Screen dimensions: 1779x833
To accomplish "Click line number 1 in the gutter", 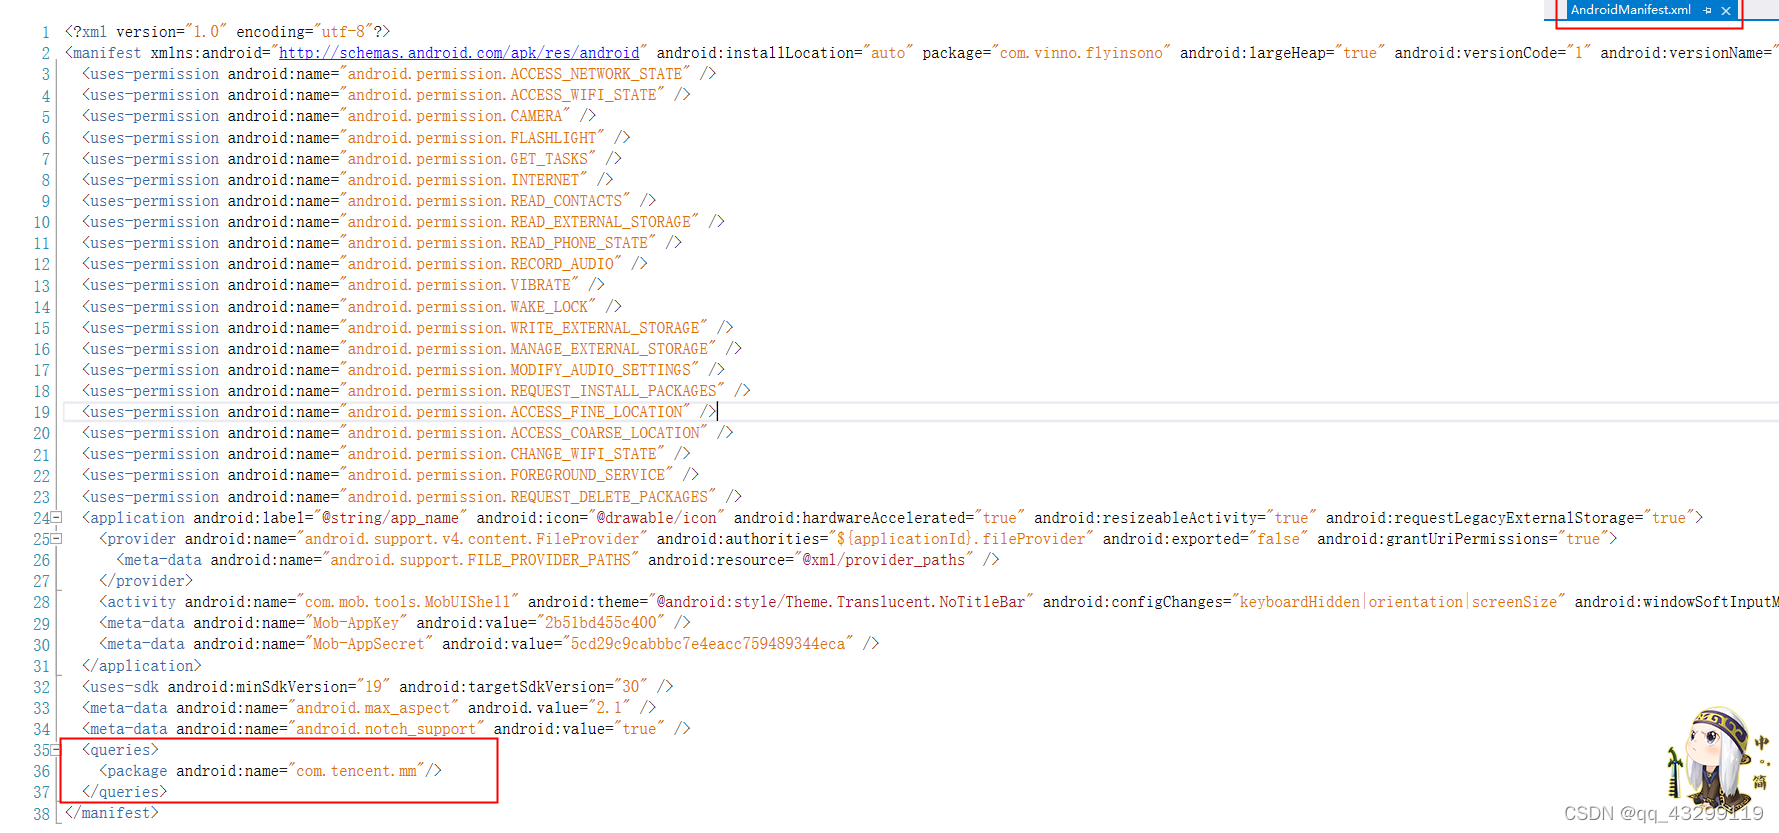I will coord(46,32).
